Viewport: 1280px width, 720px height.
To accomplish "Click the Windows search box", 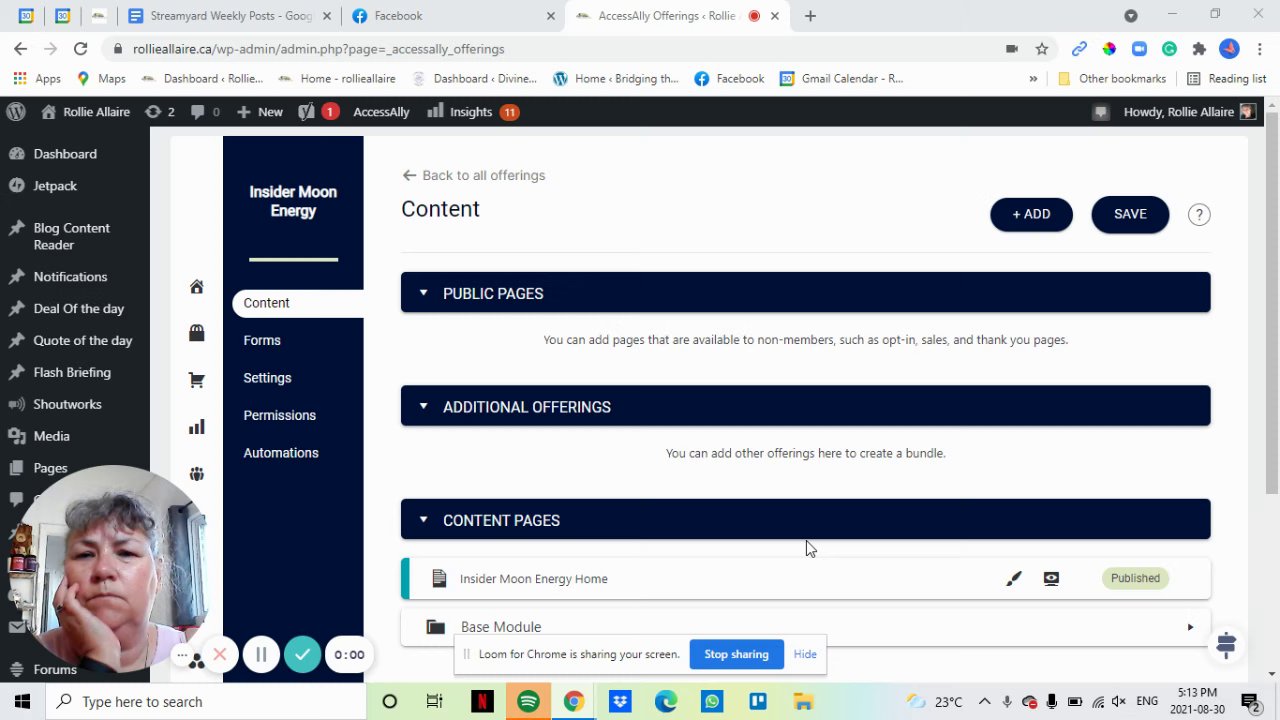I will click(x=205, y=702).
